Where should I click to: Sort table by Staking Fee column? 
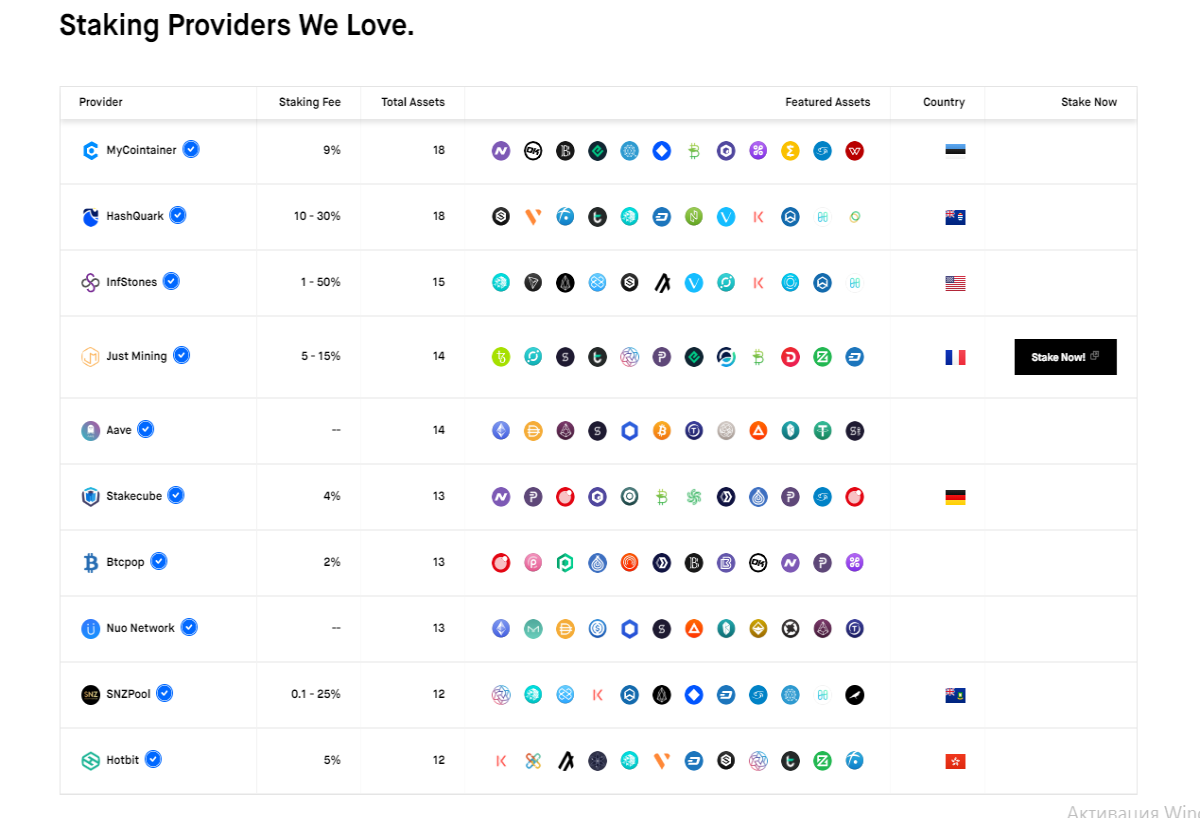pos(310,102)
